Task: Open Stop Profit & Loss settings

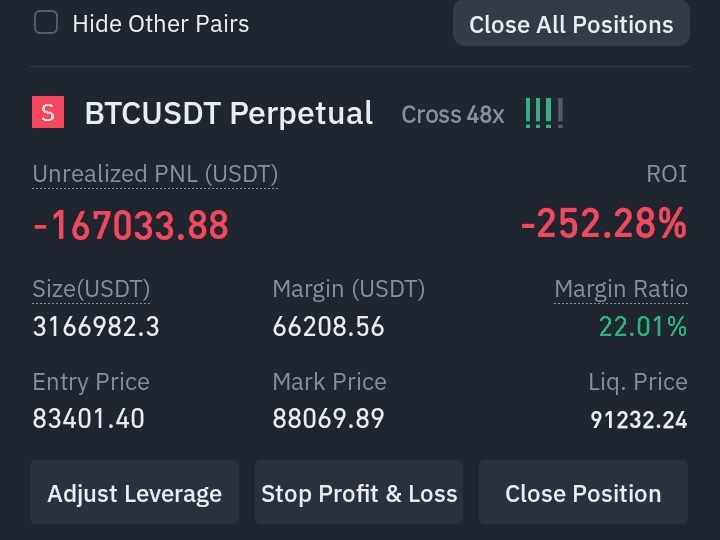Action: click(359, 493)
